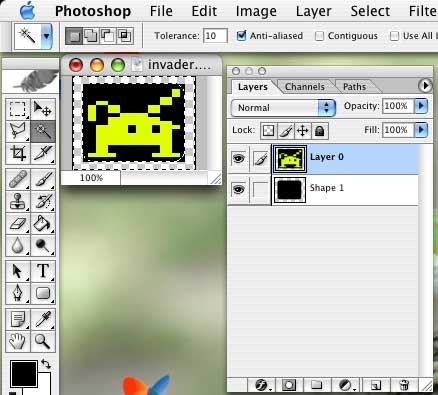This screenshot has height=395, width=438.
Task: Select the Rectangular Marquee tool
Action: [x=18, y=109]
